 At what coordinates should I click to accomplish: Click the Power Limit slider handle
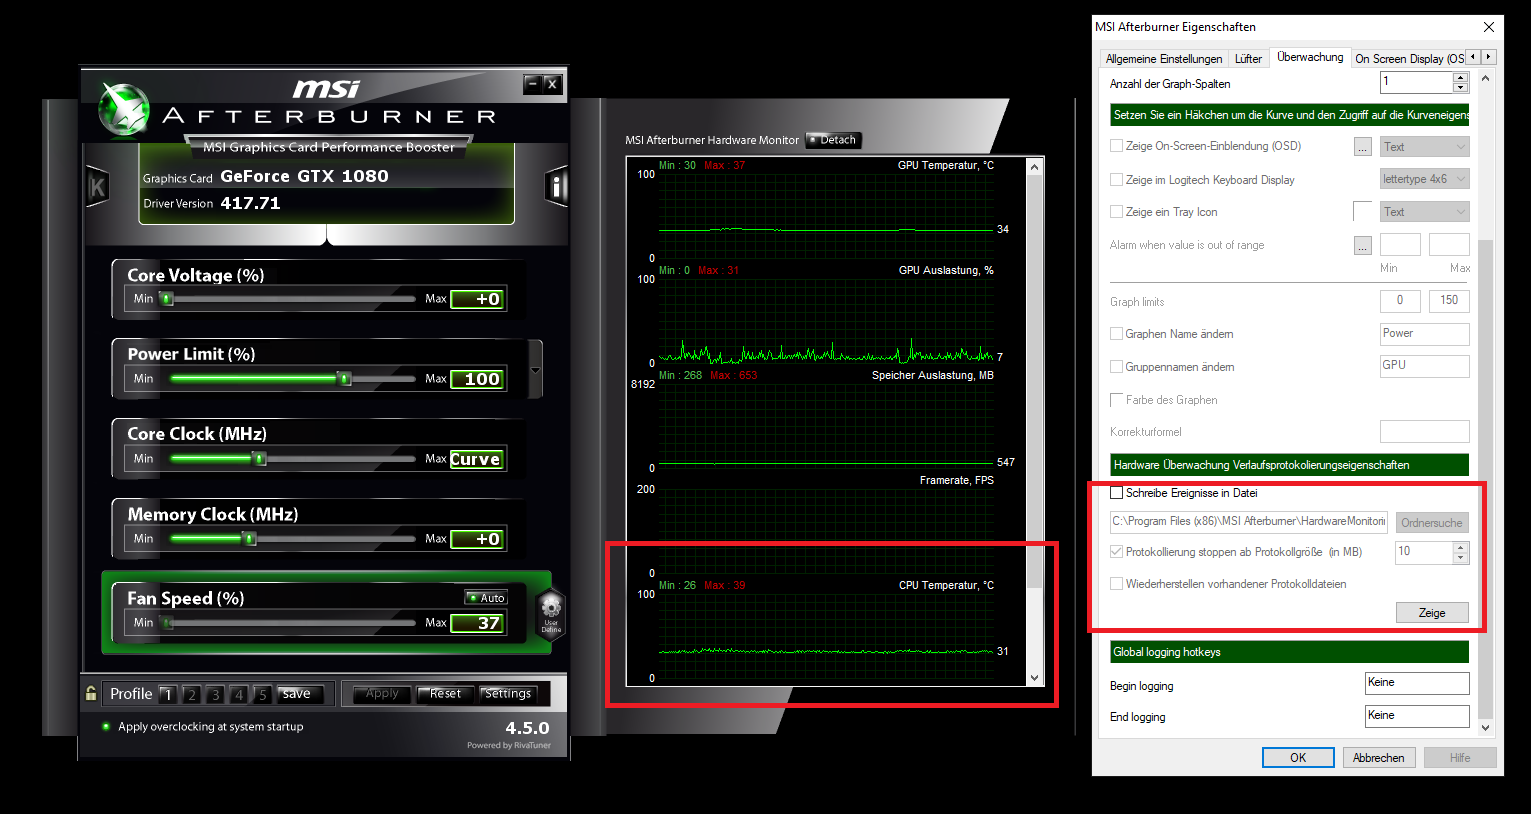[x=344, y=379]
